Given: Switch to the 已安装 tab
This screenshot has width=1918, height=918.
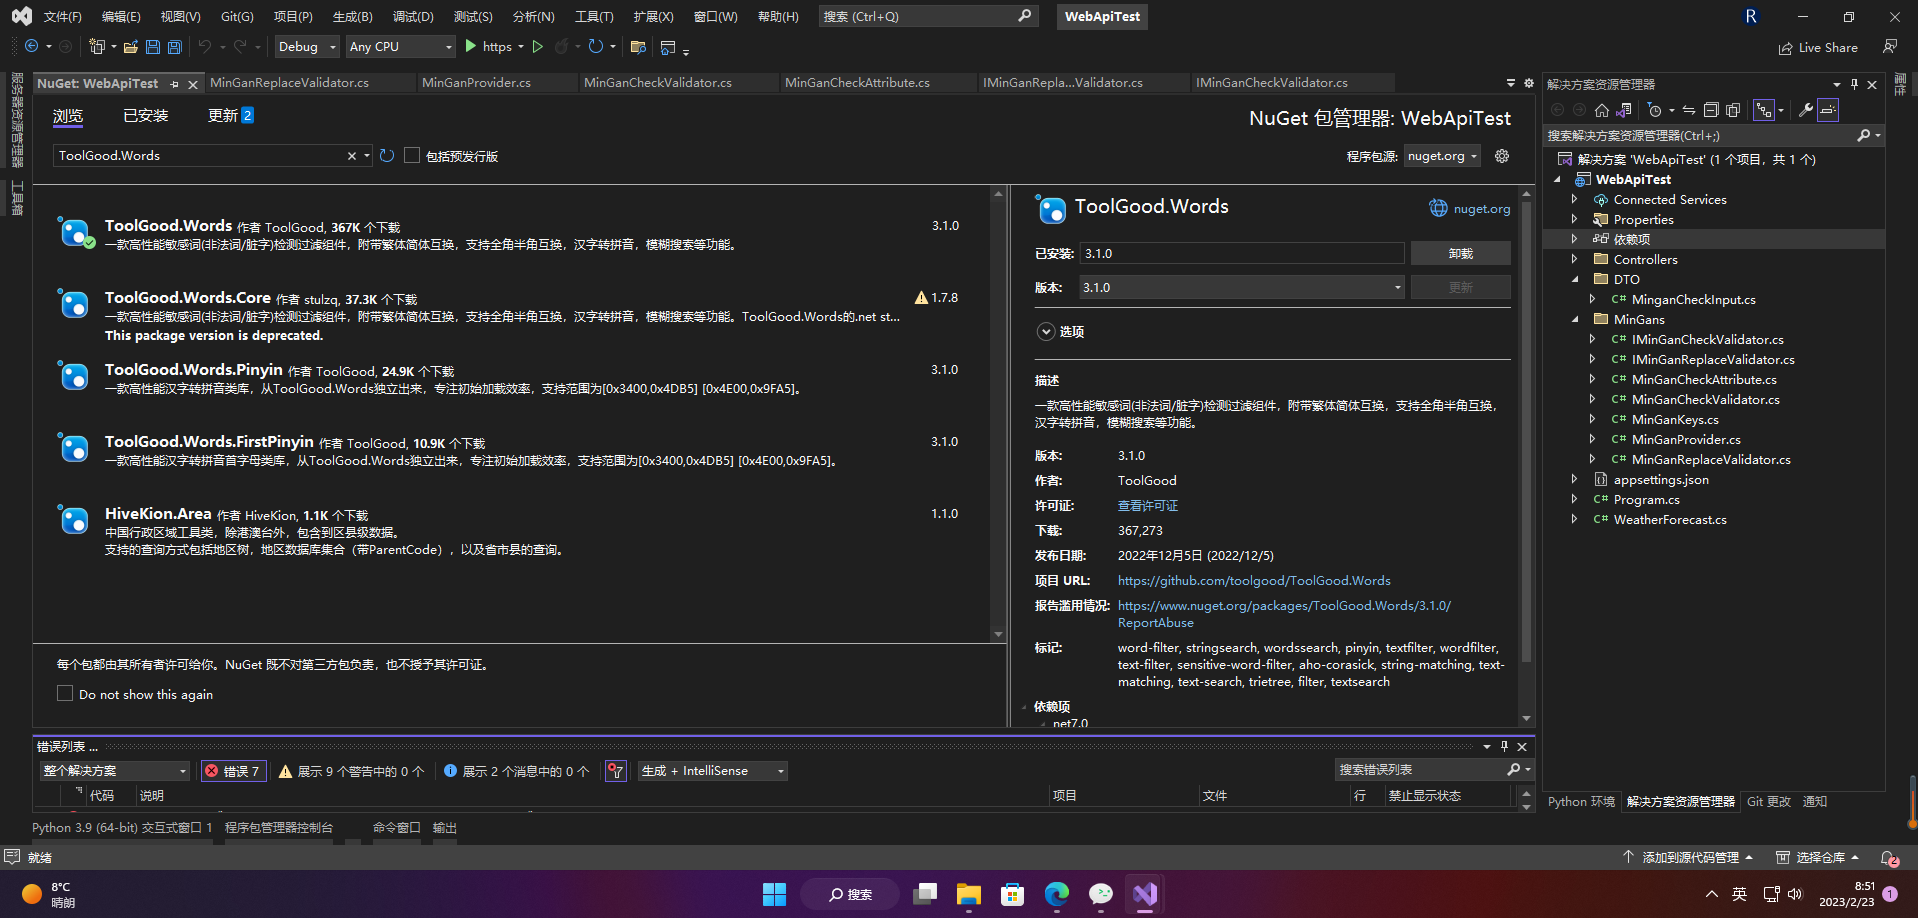Looking at the screenshot, I should (145, 115).
